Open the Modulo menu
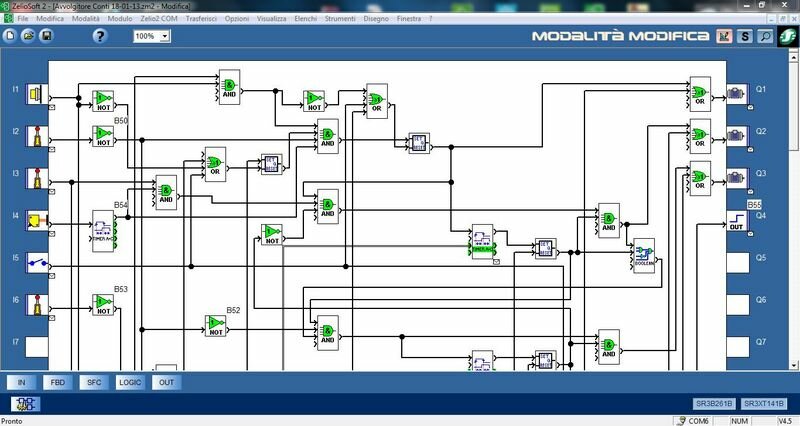Screen dimensions: 800x426 coord(120,18)
